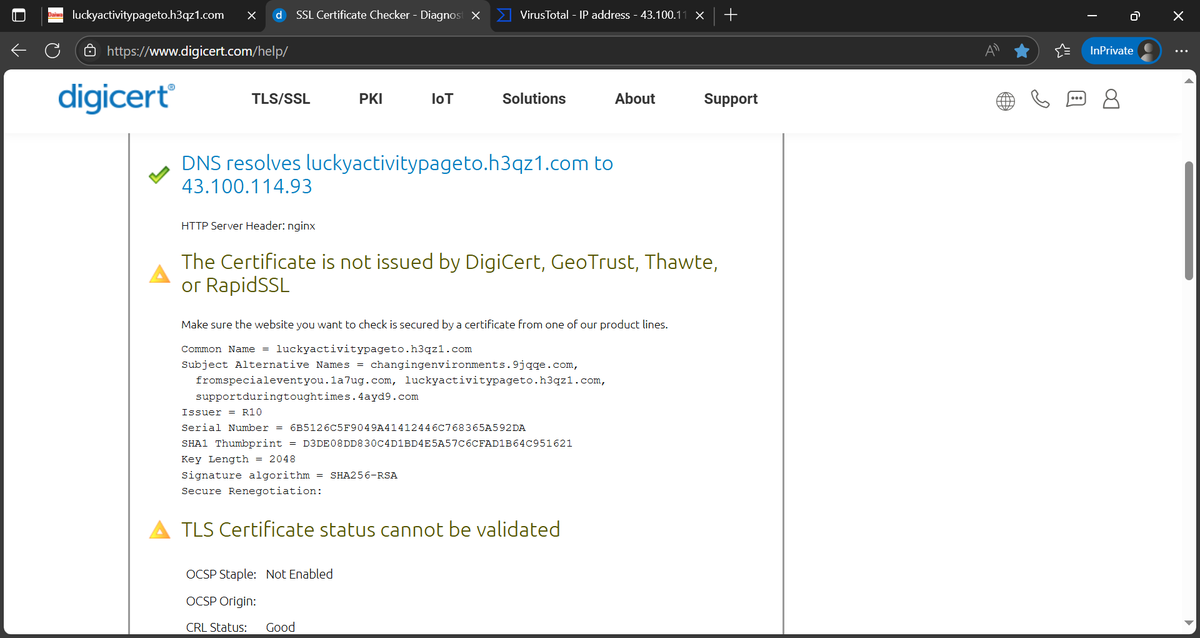1200x638 pixels.
Task: Open the Solutions menu
Action: click(x=534, y=99)
